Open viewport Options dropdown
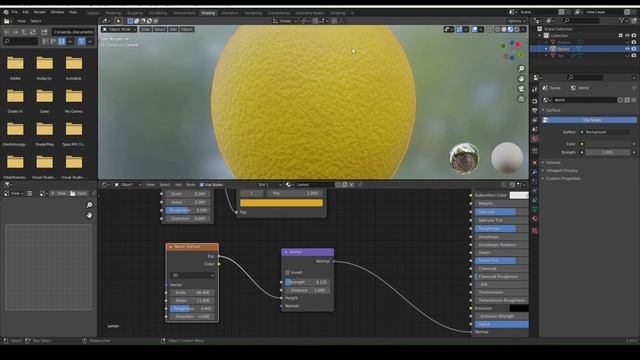The image size is (640, 360). [516, 21]
